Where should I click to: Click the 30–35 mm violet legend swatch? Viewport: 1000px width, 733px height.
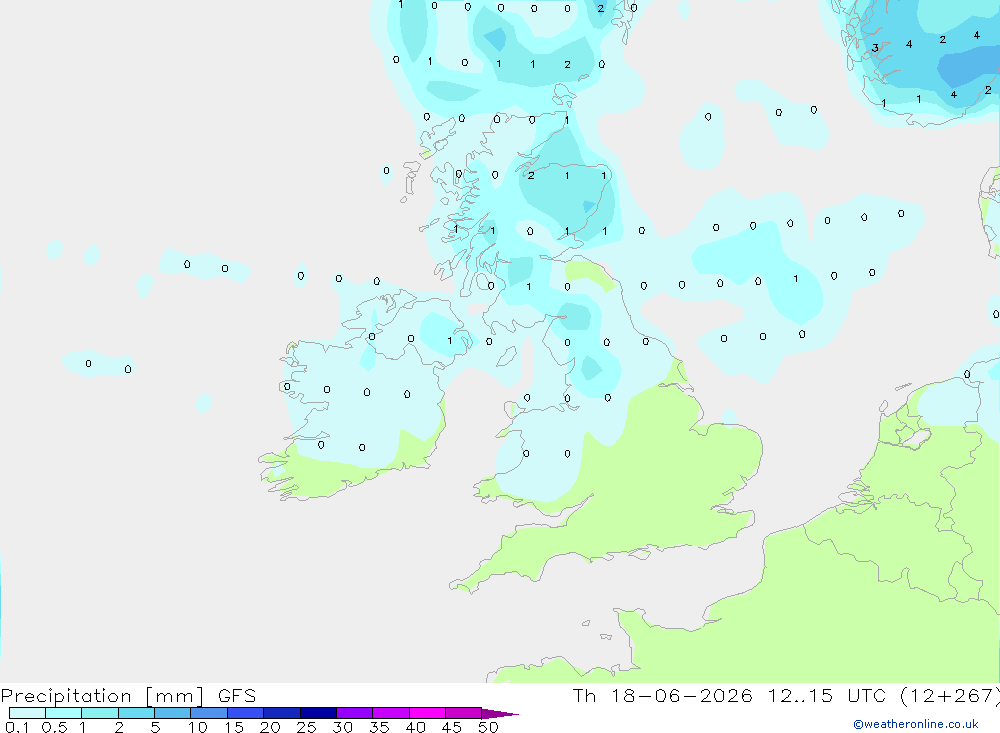coord(355,713)
